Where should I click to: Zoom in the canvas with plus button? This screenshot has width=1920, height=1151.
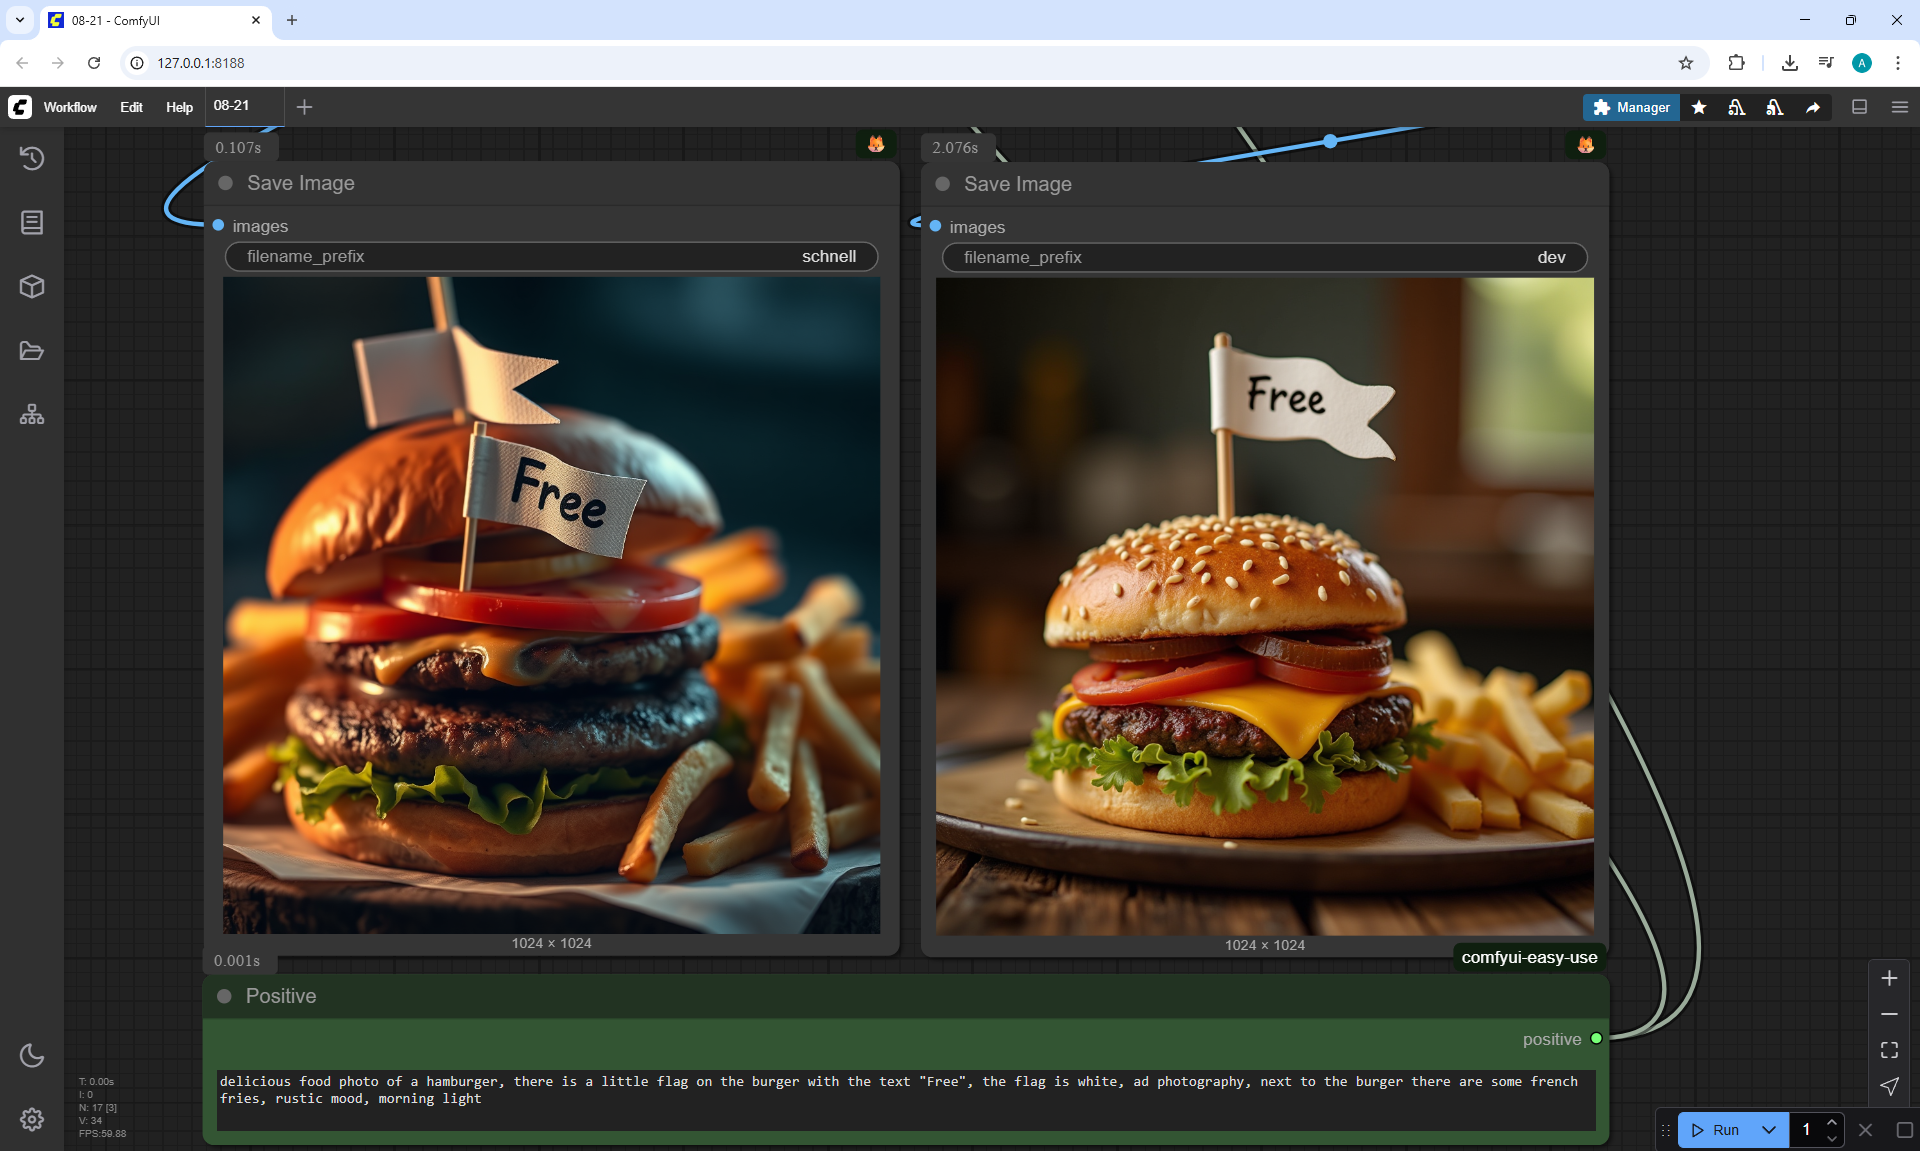coord(1889,978)
